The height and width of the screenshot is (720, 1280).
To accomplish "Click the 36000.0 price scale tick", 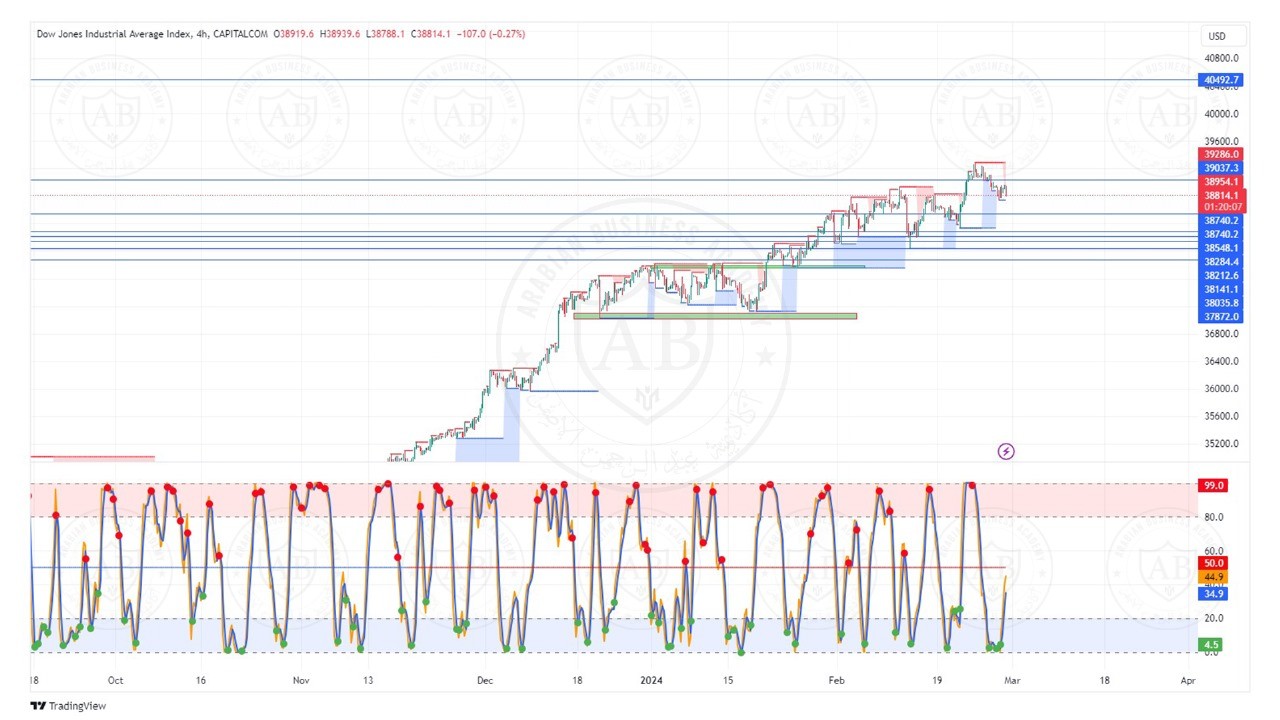I will coord(1221,389).
